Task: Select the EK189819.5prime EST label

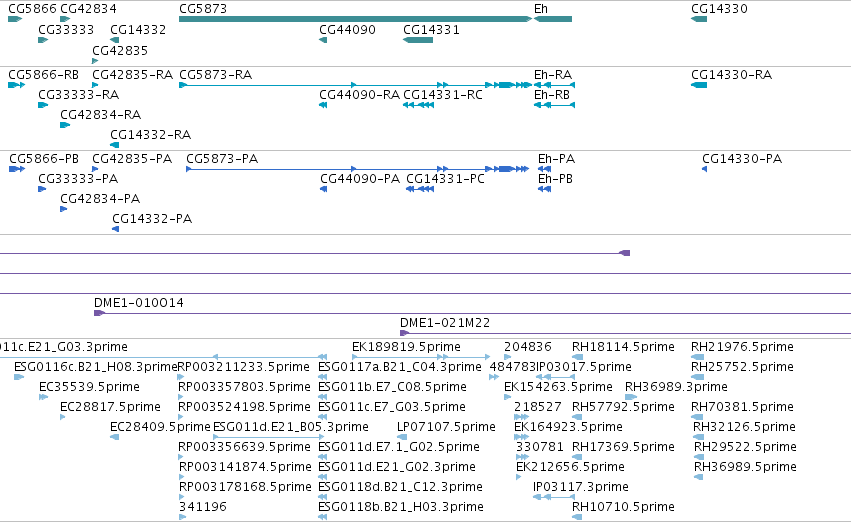Action: 406,347
